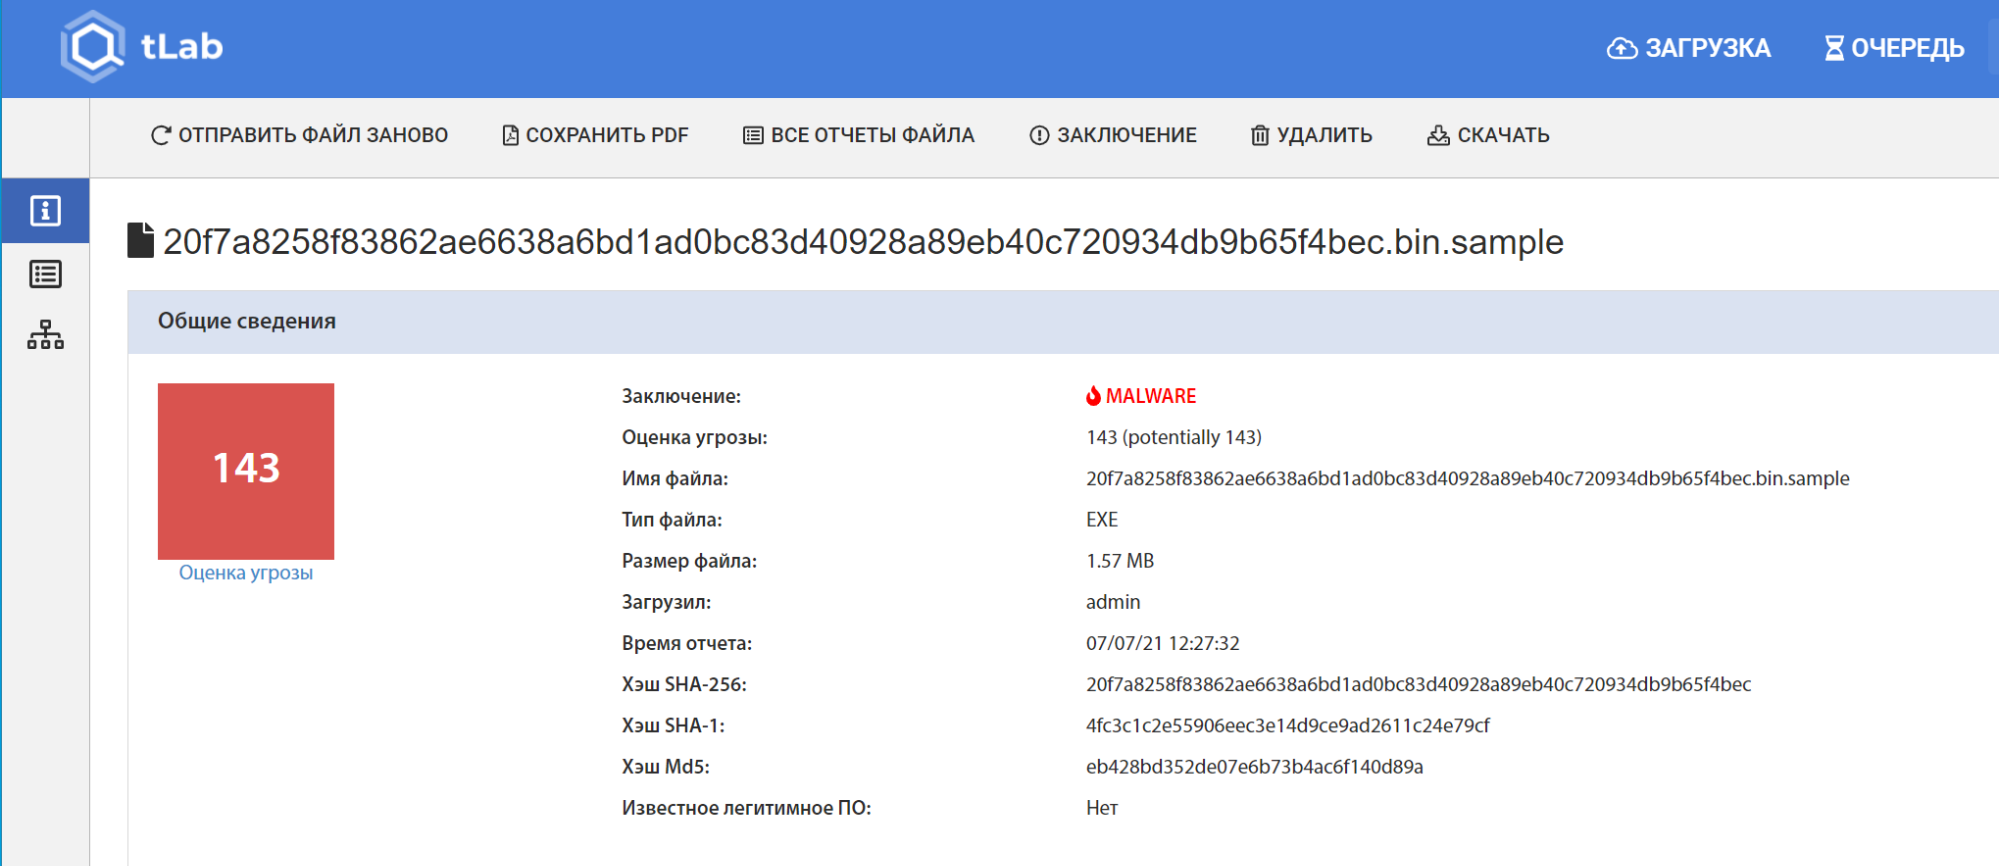The height and width of the screenshot is (866, 1999).
Task: Click the ЗАКЛЮЧЕНИЕ toolbar button
Action: [1113, 135]
